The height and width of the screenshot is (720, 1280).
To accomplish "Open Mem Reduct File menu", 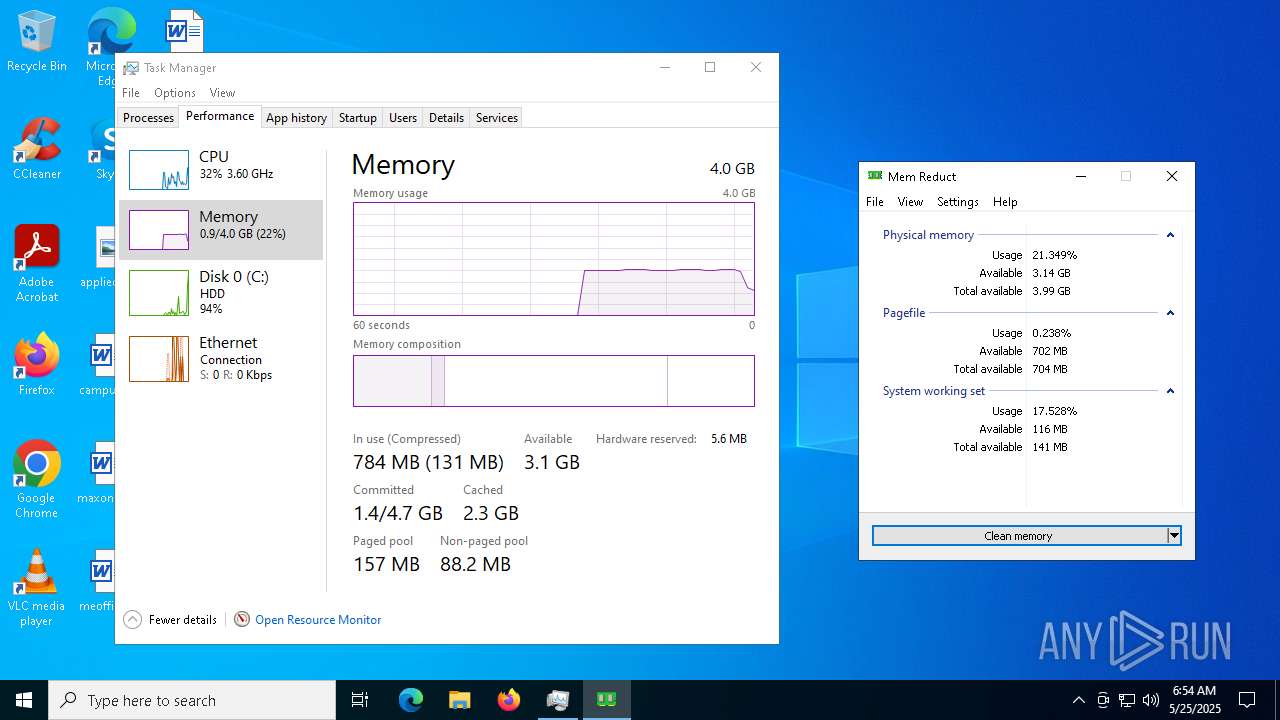I will pyautogui.click(x=875, y=202).
